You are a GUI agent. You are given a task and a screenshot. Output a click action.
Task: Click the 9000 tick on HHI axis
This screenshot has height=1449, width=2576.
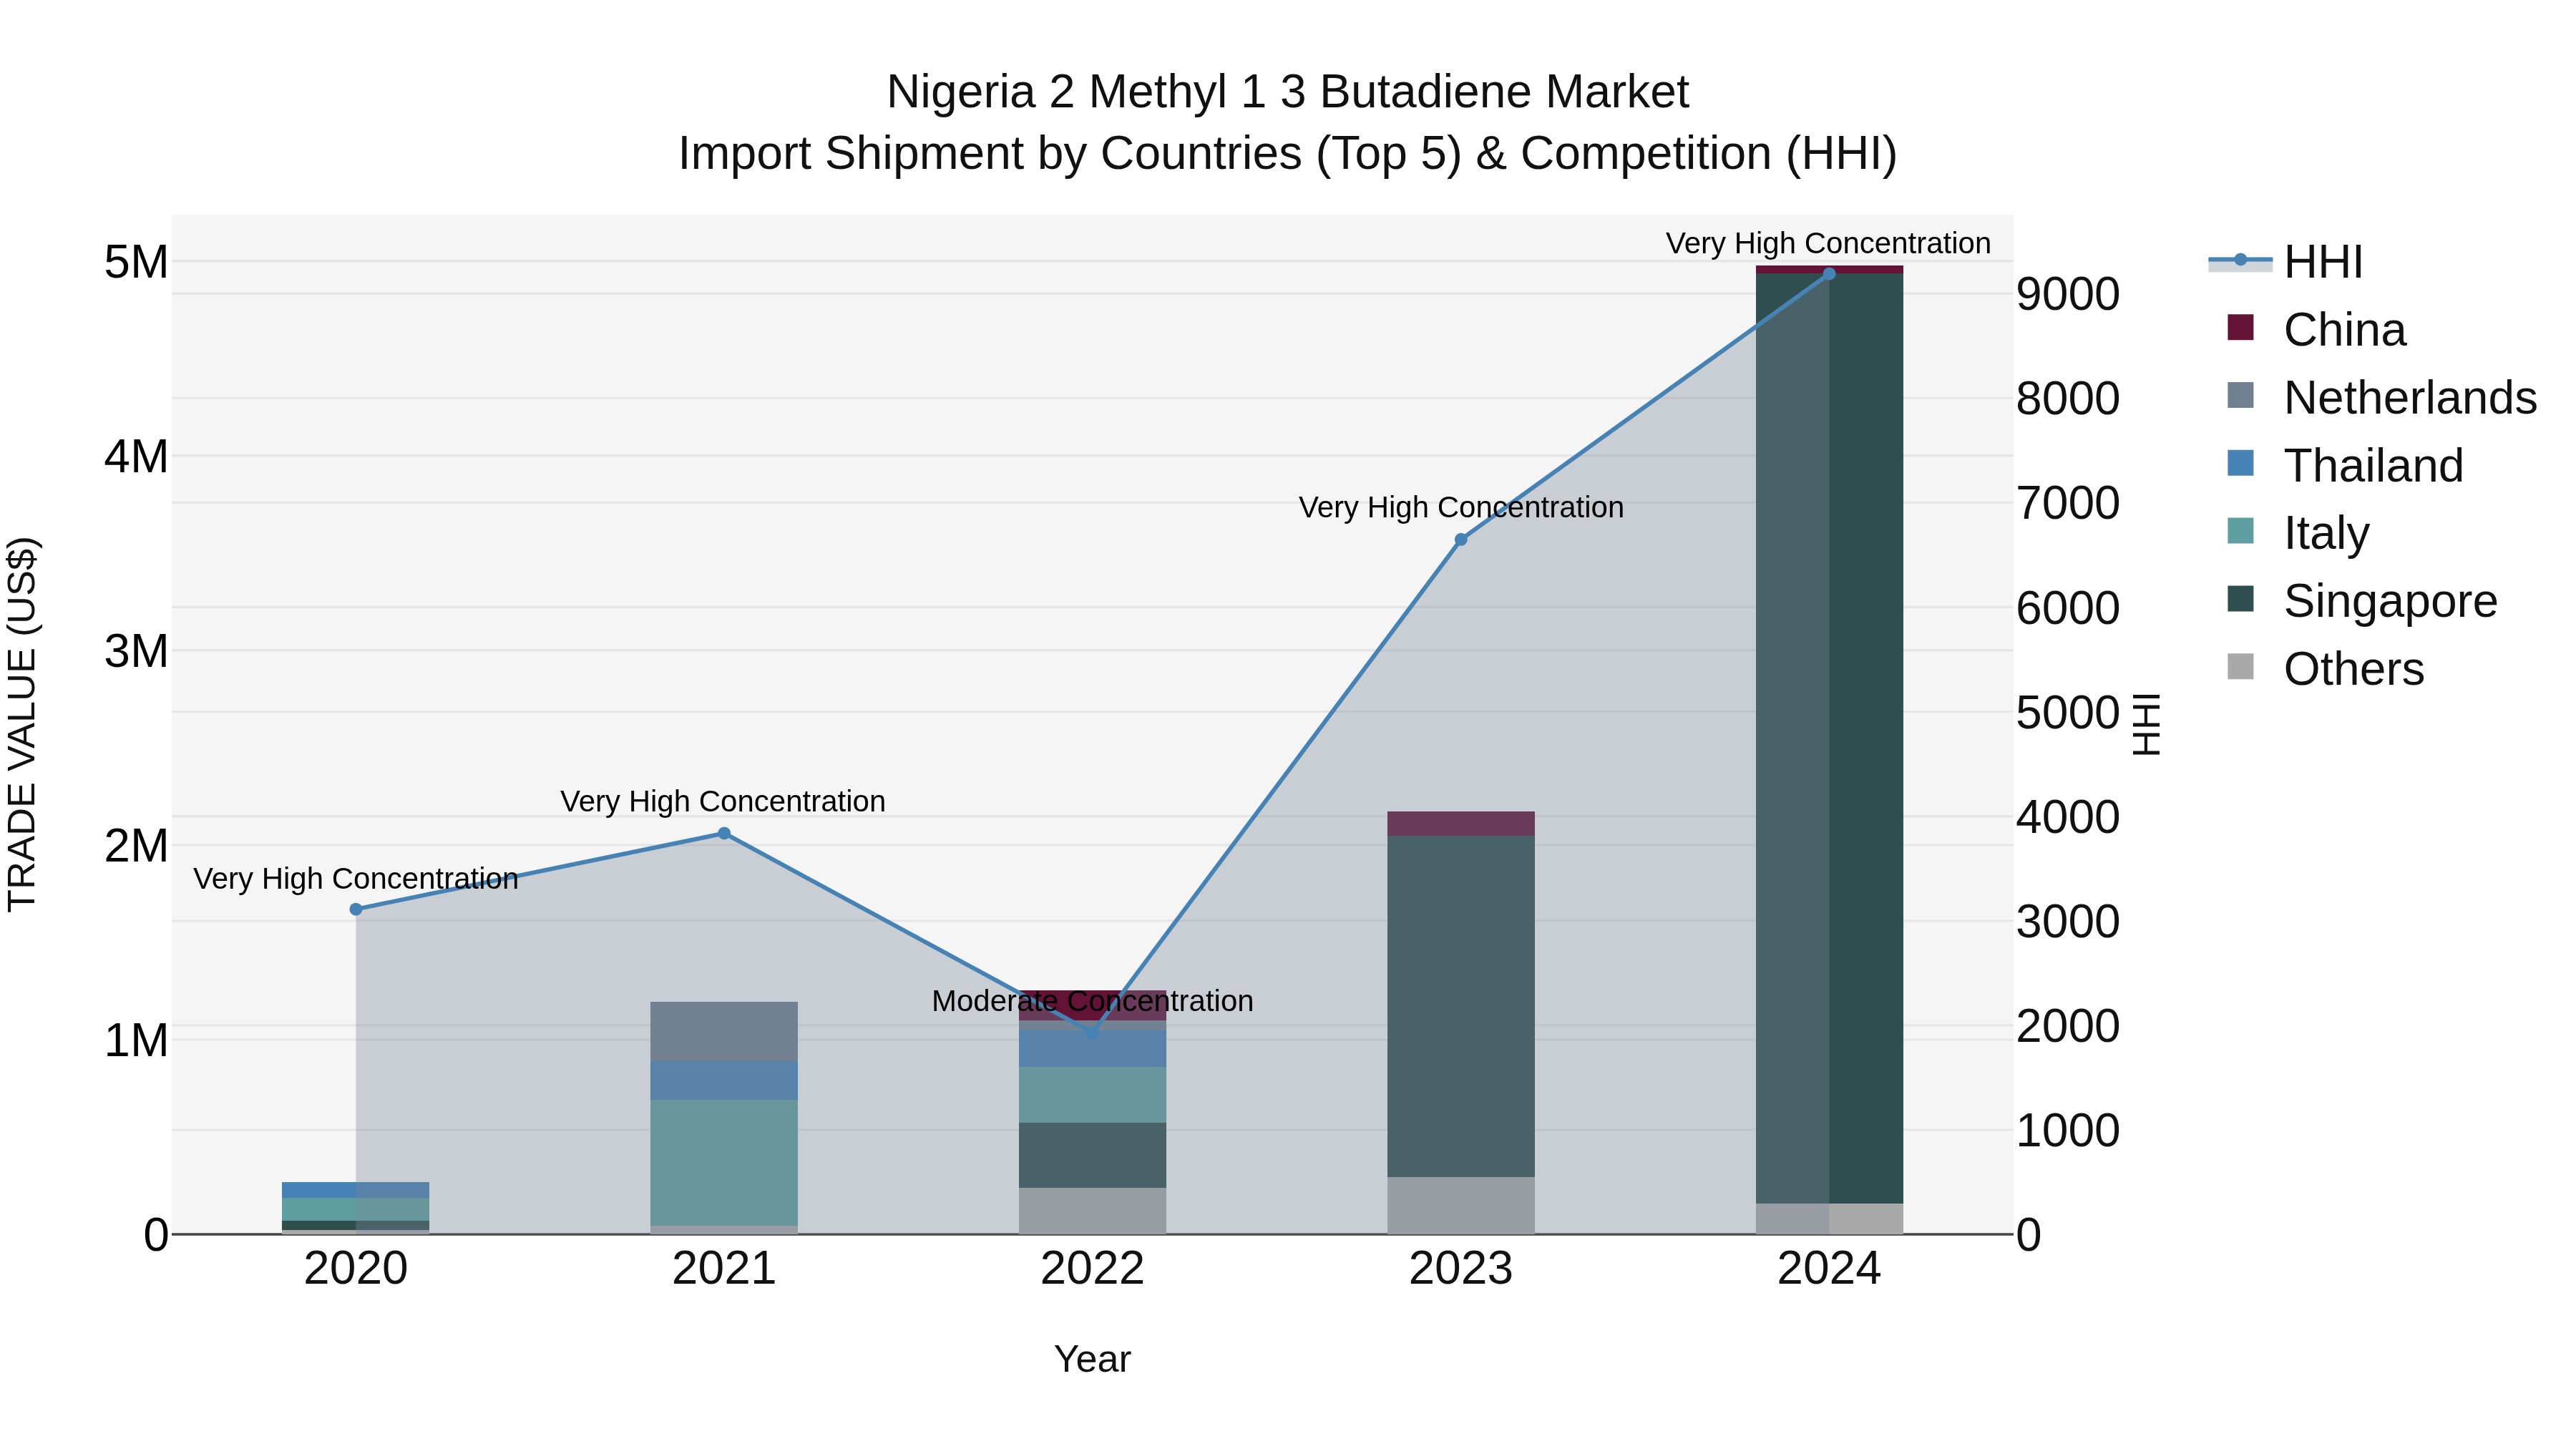pos(2068,294)
